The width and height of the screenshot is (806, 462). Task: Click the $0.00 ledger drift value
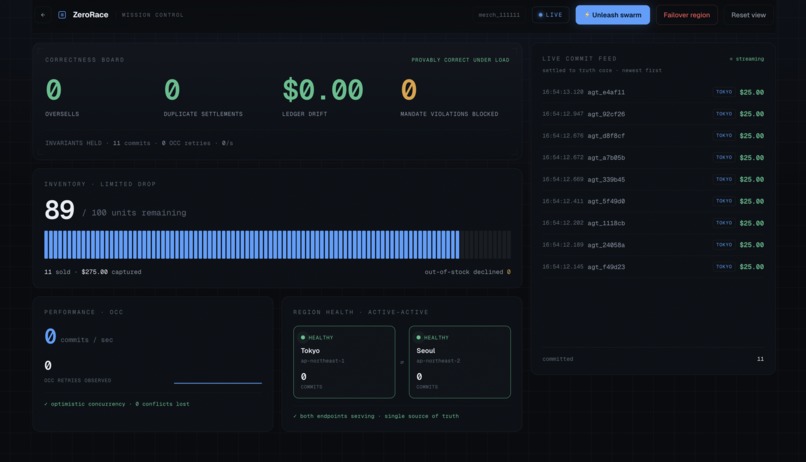tap(322, 90)
